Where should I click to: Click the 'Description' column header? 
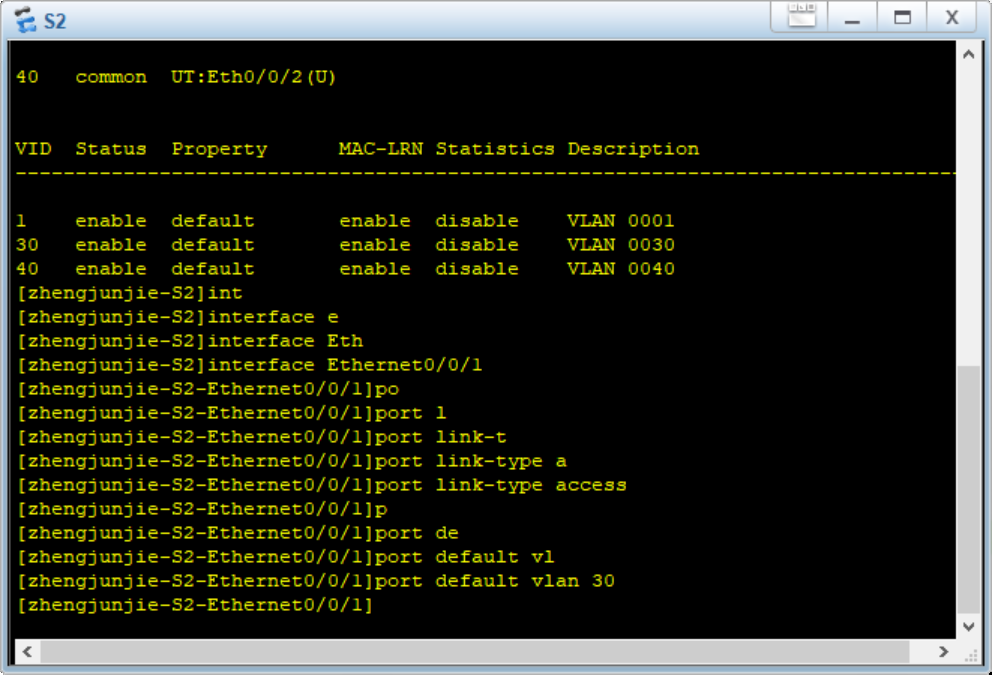pyautogui.click(x=633, y=149)
